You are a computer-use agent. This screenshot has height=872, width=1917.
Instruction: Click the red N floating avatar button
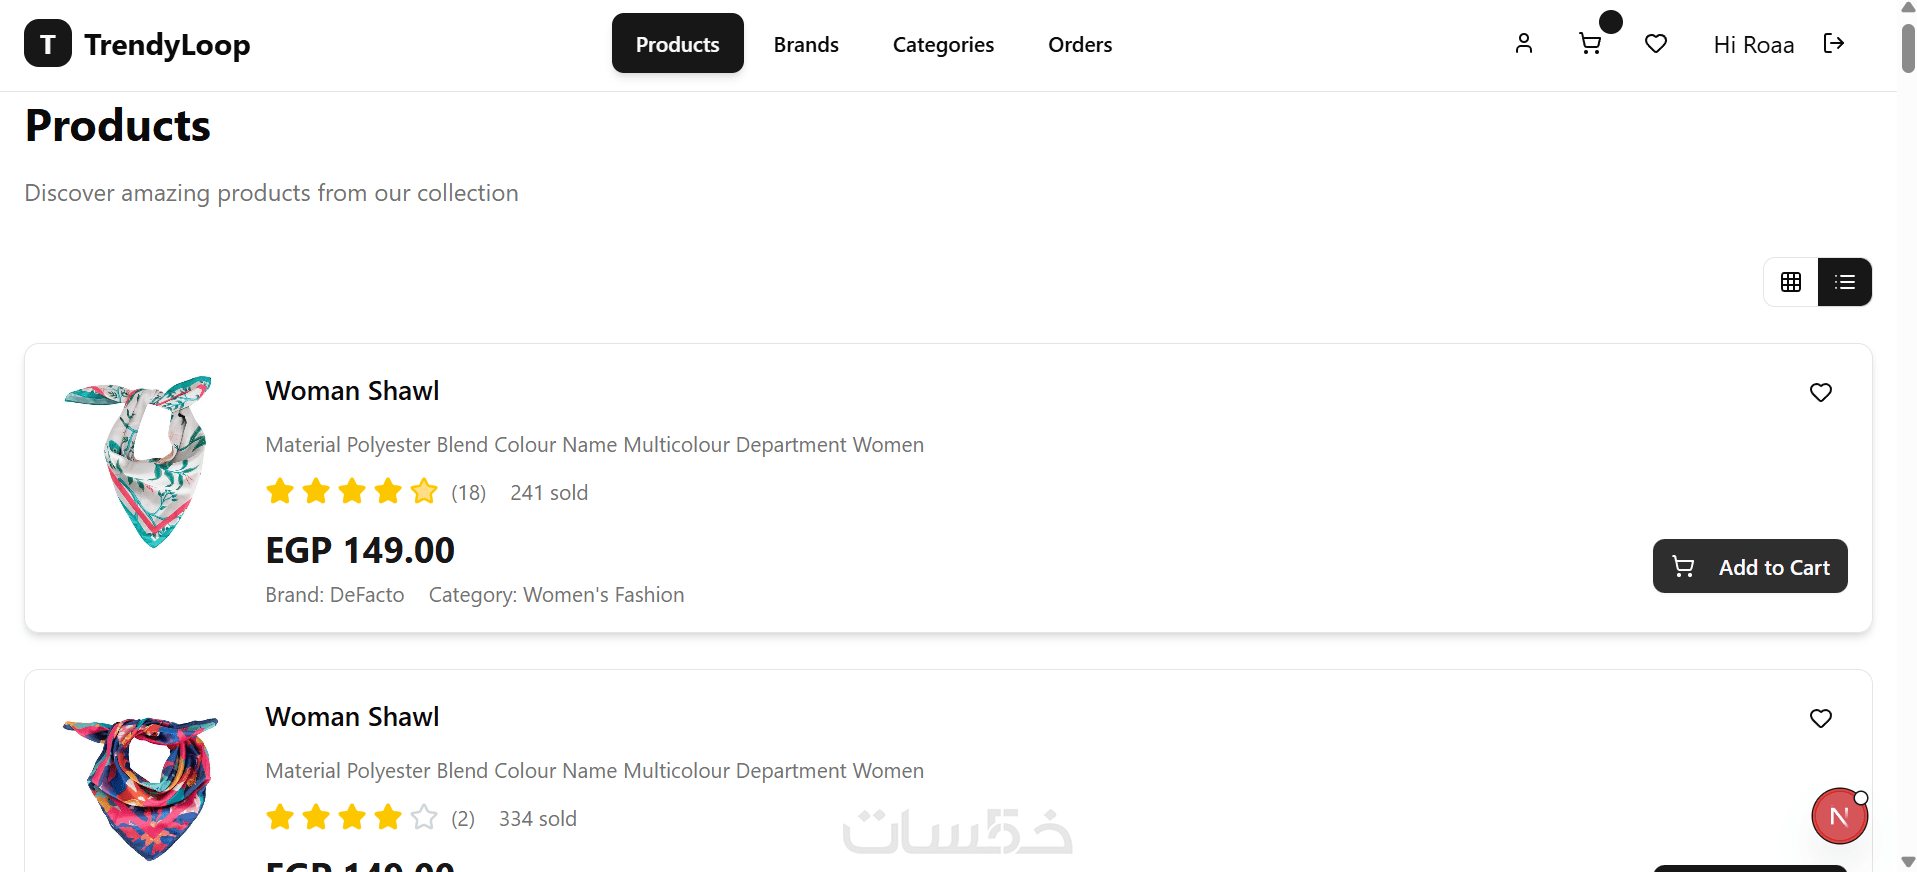click(1839, 816)
